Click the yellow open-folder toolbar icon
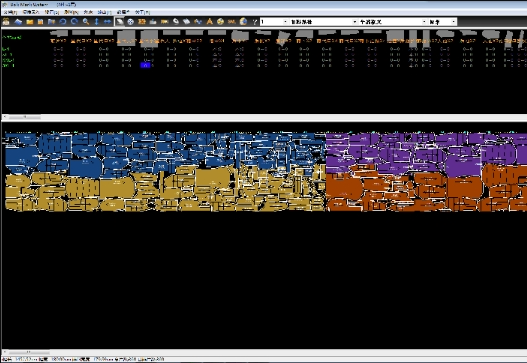 point(30,22)
